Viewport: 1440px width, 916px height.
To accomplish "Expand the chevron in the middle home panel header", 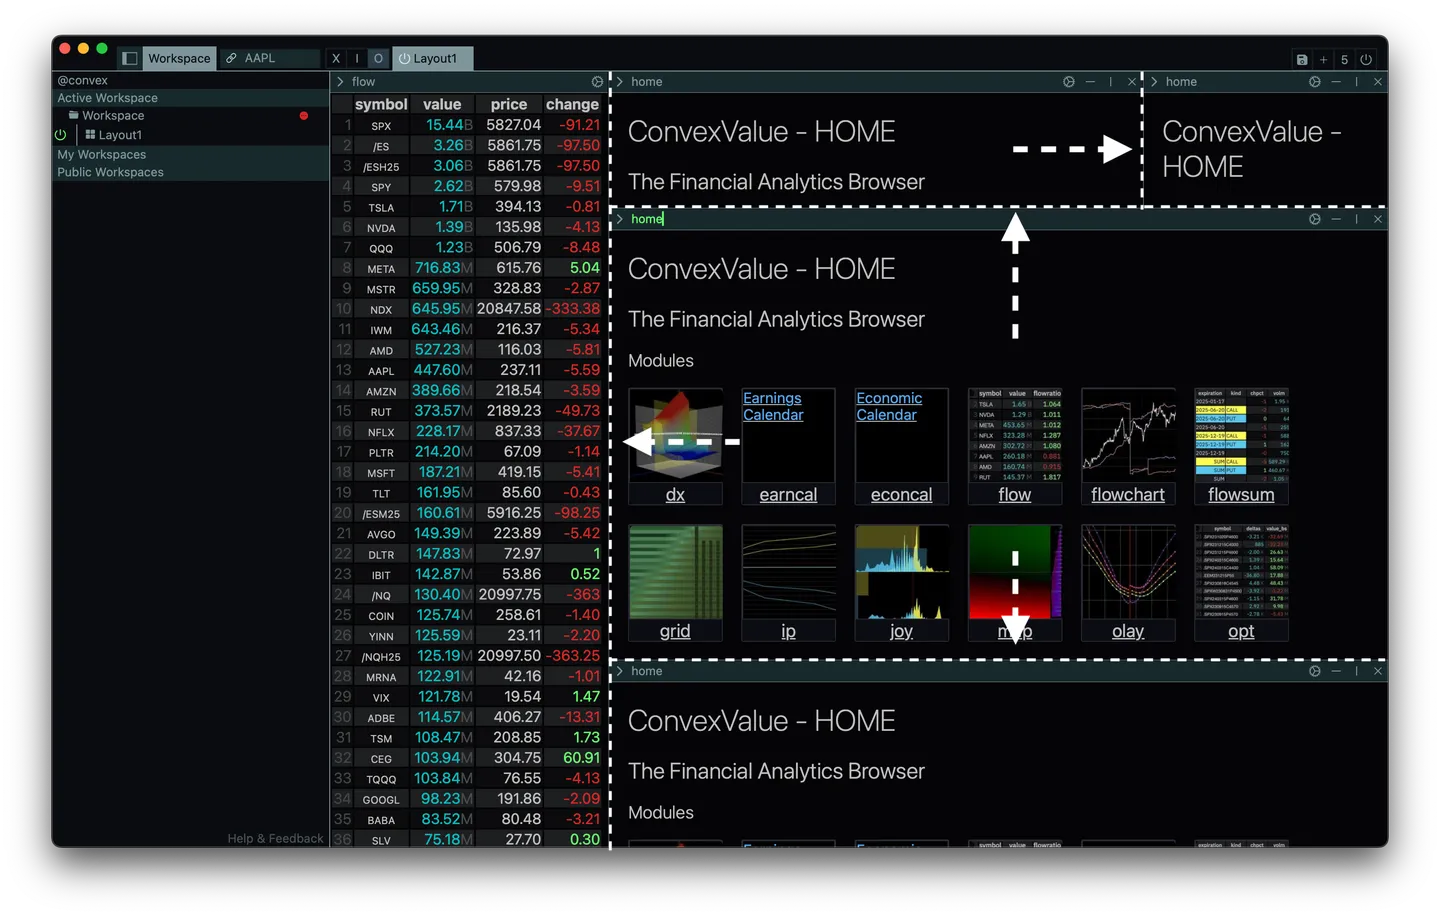I will [620, 219].
